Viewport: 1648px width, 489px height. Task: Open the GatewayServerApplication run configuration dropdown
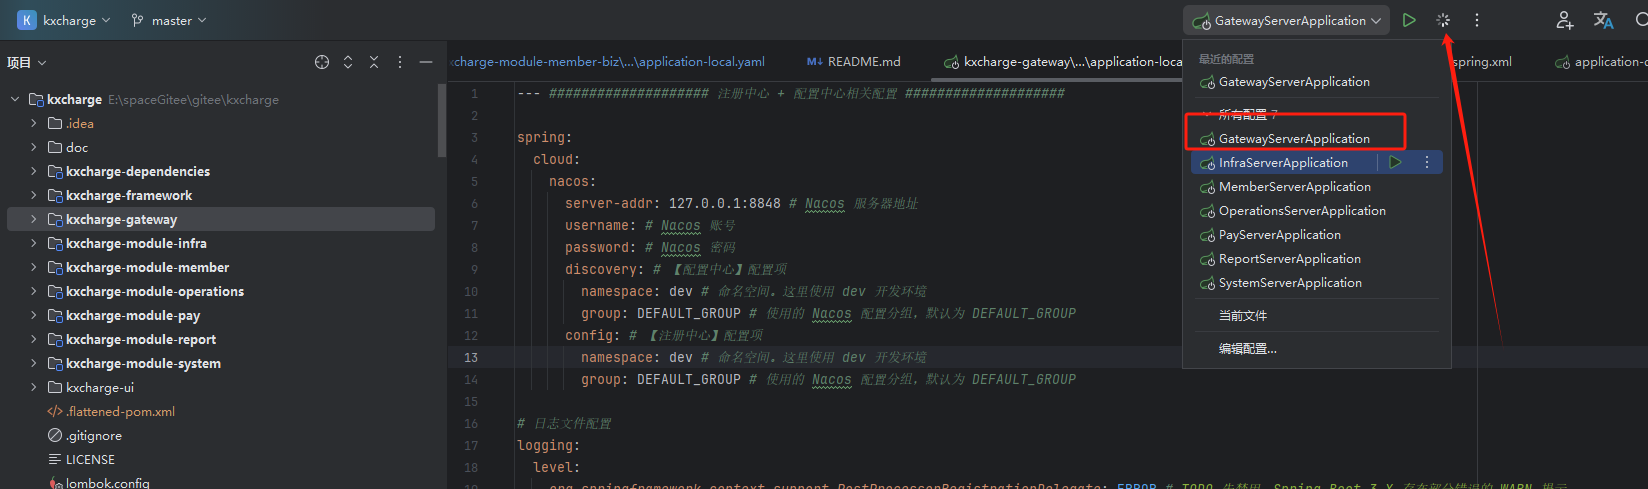1286,20
